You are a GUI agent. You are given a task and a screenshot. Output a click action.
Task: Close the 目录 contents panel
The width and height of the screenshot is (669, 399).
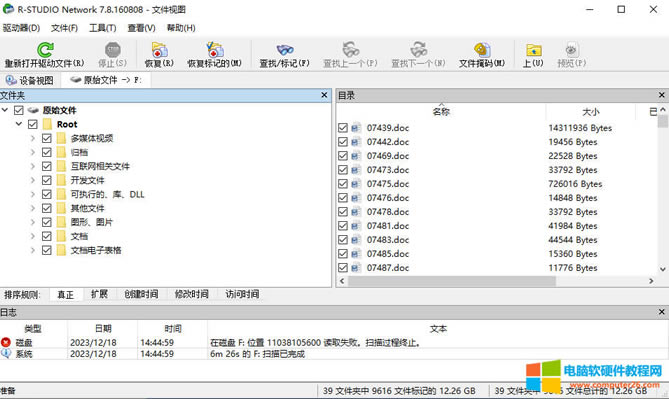(x=662, y=95)
